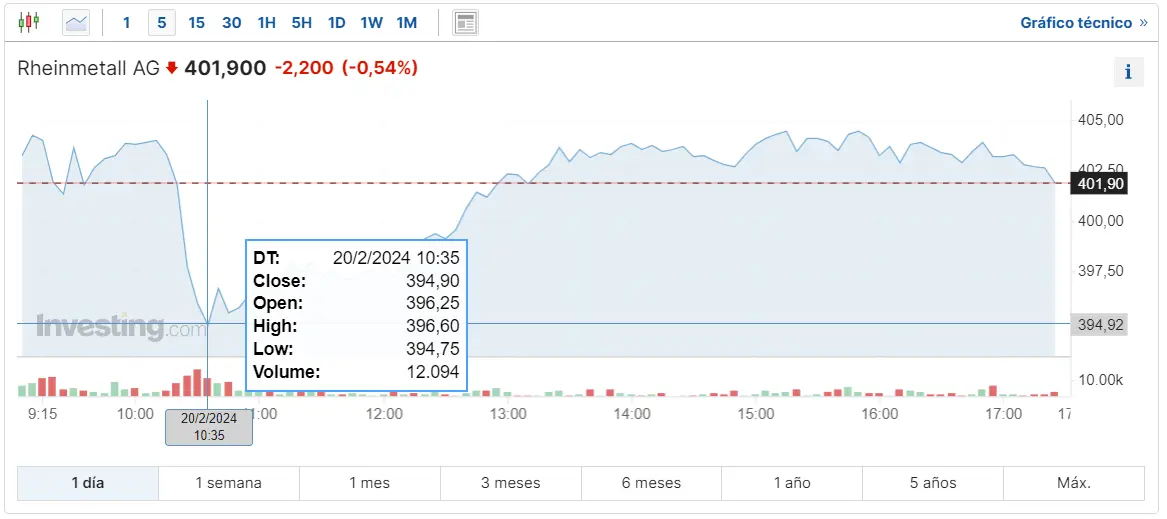
Task: Click the 20/2/2024 10:35 time marker
Action: [209, 427]
